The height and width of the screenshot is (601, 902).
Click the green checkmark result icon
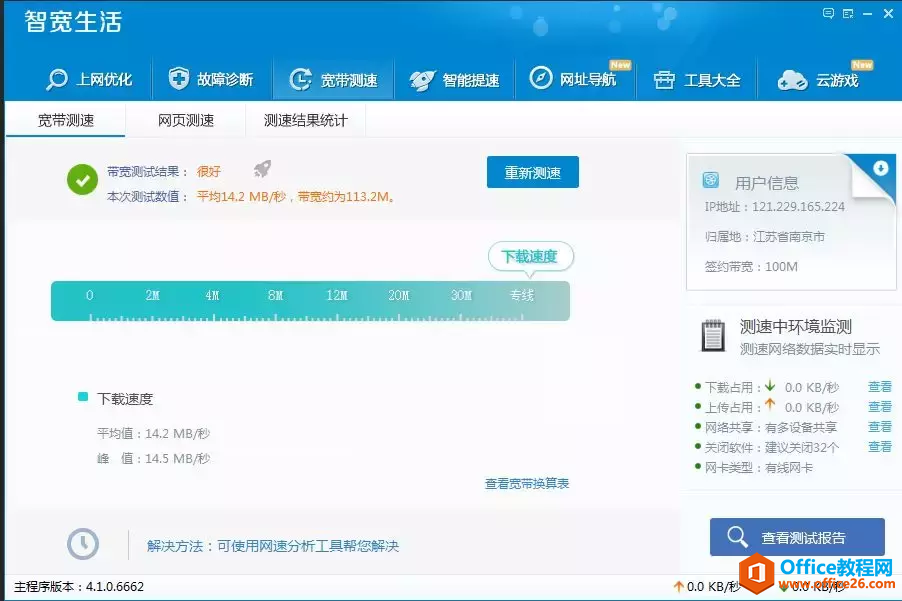coord(82,179)
